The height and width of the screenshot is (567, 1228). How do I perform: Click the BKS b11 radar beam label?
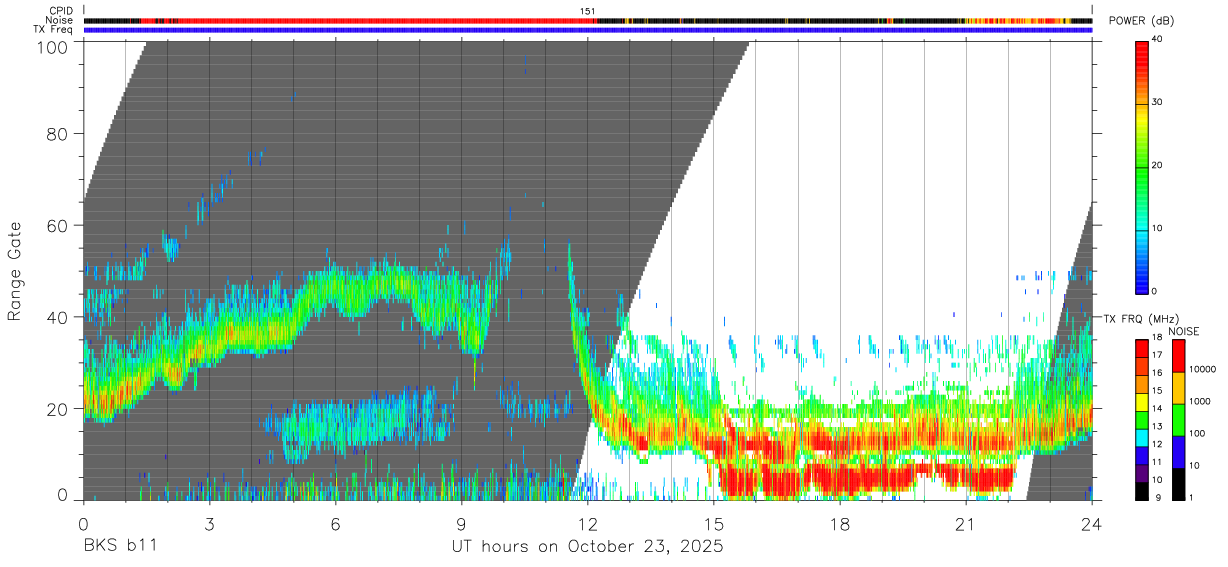tap(119, 547)
